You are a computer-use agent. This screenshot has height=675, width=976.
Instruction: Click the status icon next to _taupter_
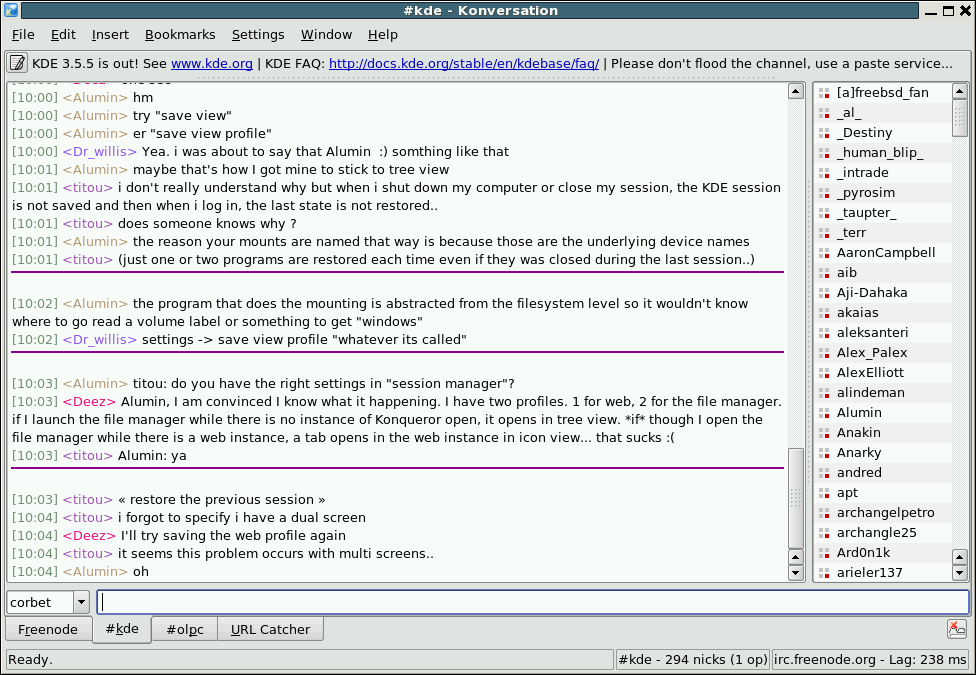pyautogui.click(x=824, y=212)
